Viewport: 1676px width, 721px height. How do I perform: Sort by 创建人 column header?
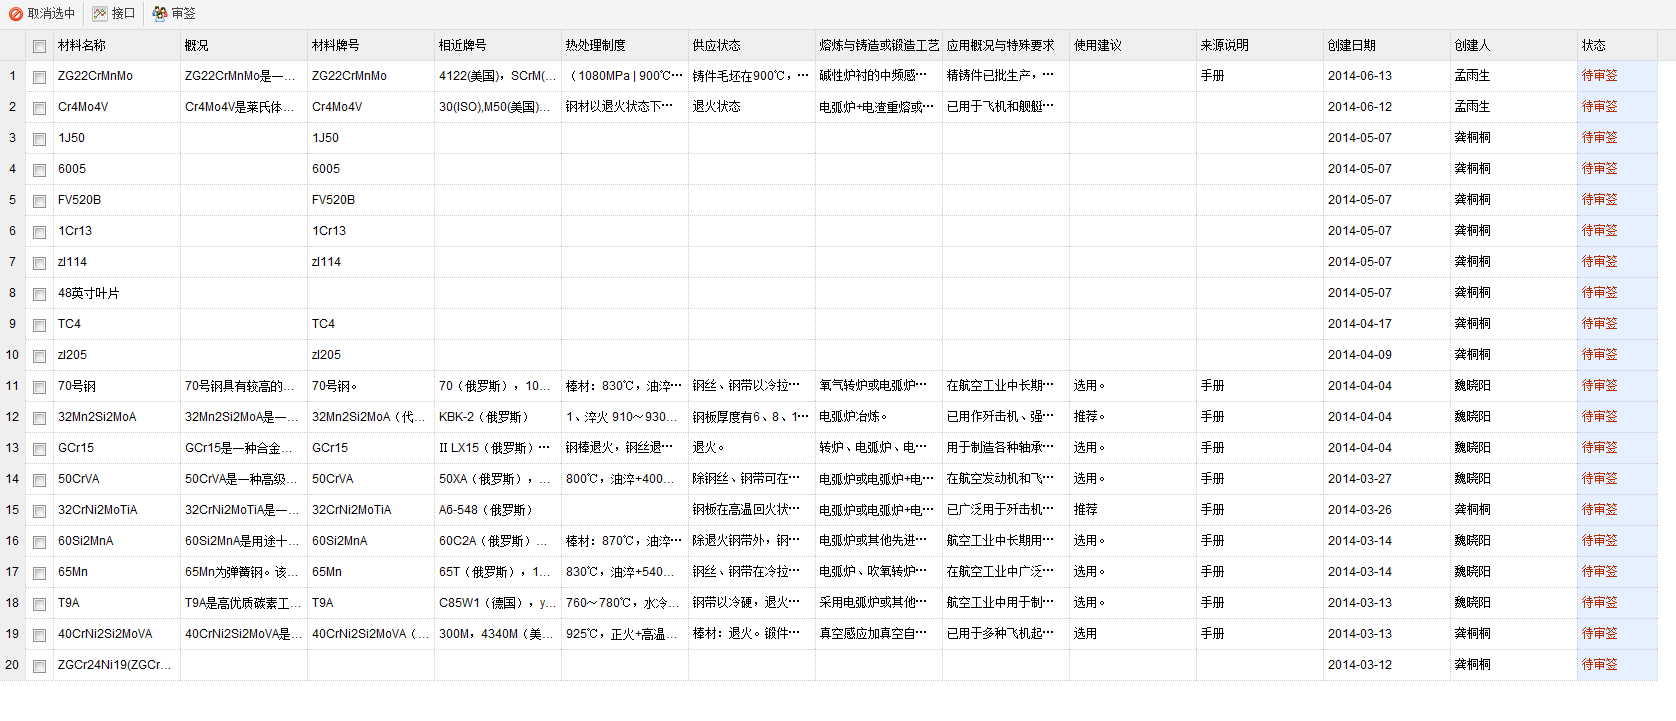coord(1513,45)
